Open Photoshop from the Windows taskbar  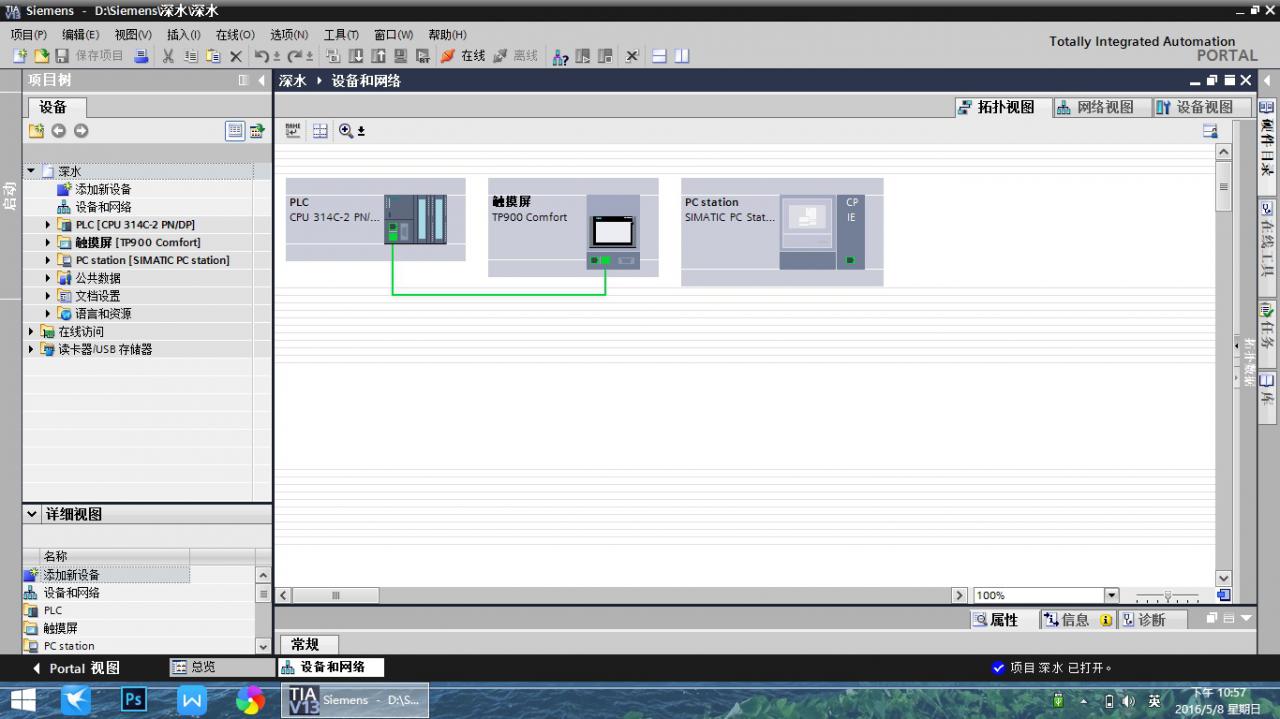(x=134, y=700)
